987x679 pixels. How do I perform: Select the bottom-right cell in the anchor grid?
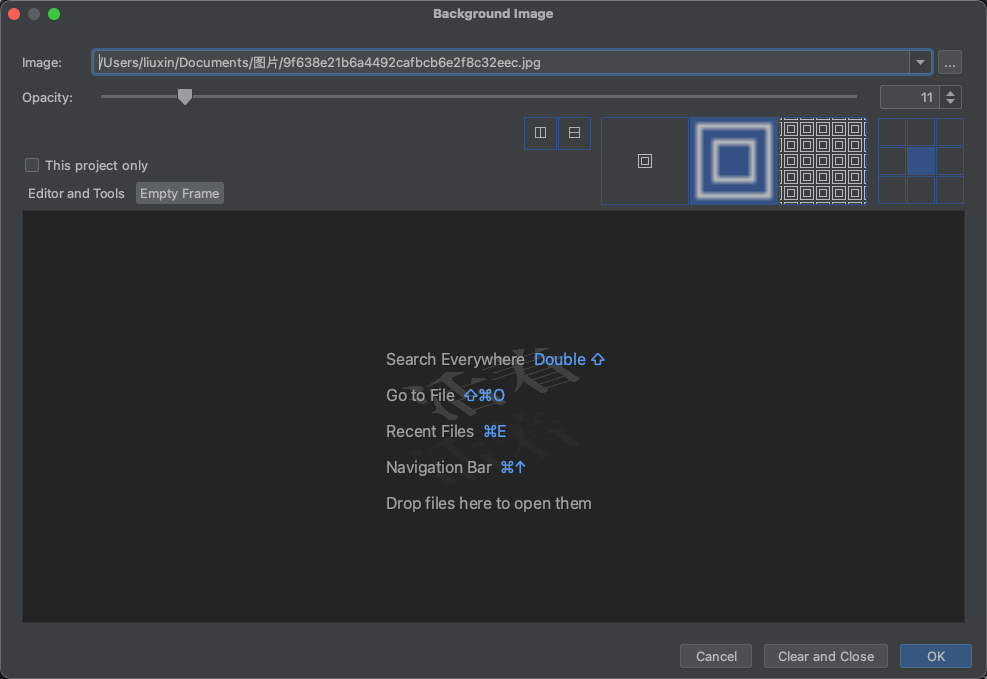(948, 190)
